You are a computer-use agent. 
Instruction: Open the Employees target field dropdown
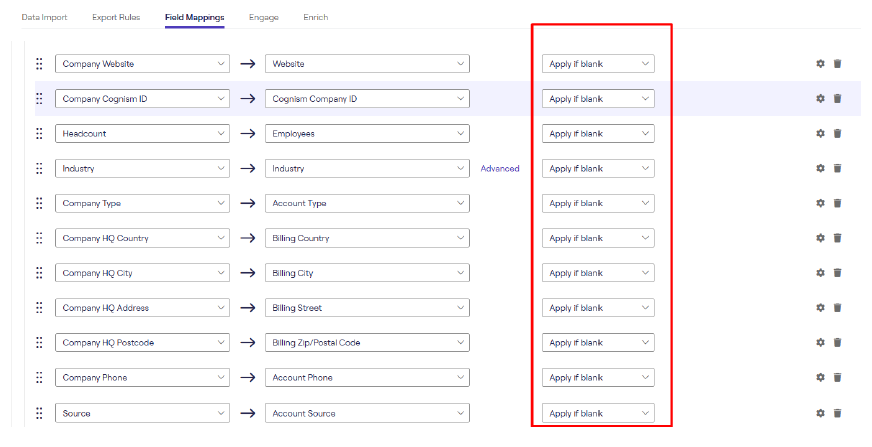click(x=367, y=133)
